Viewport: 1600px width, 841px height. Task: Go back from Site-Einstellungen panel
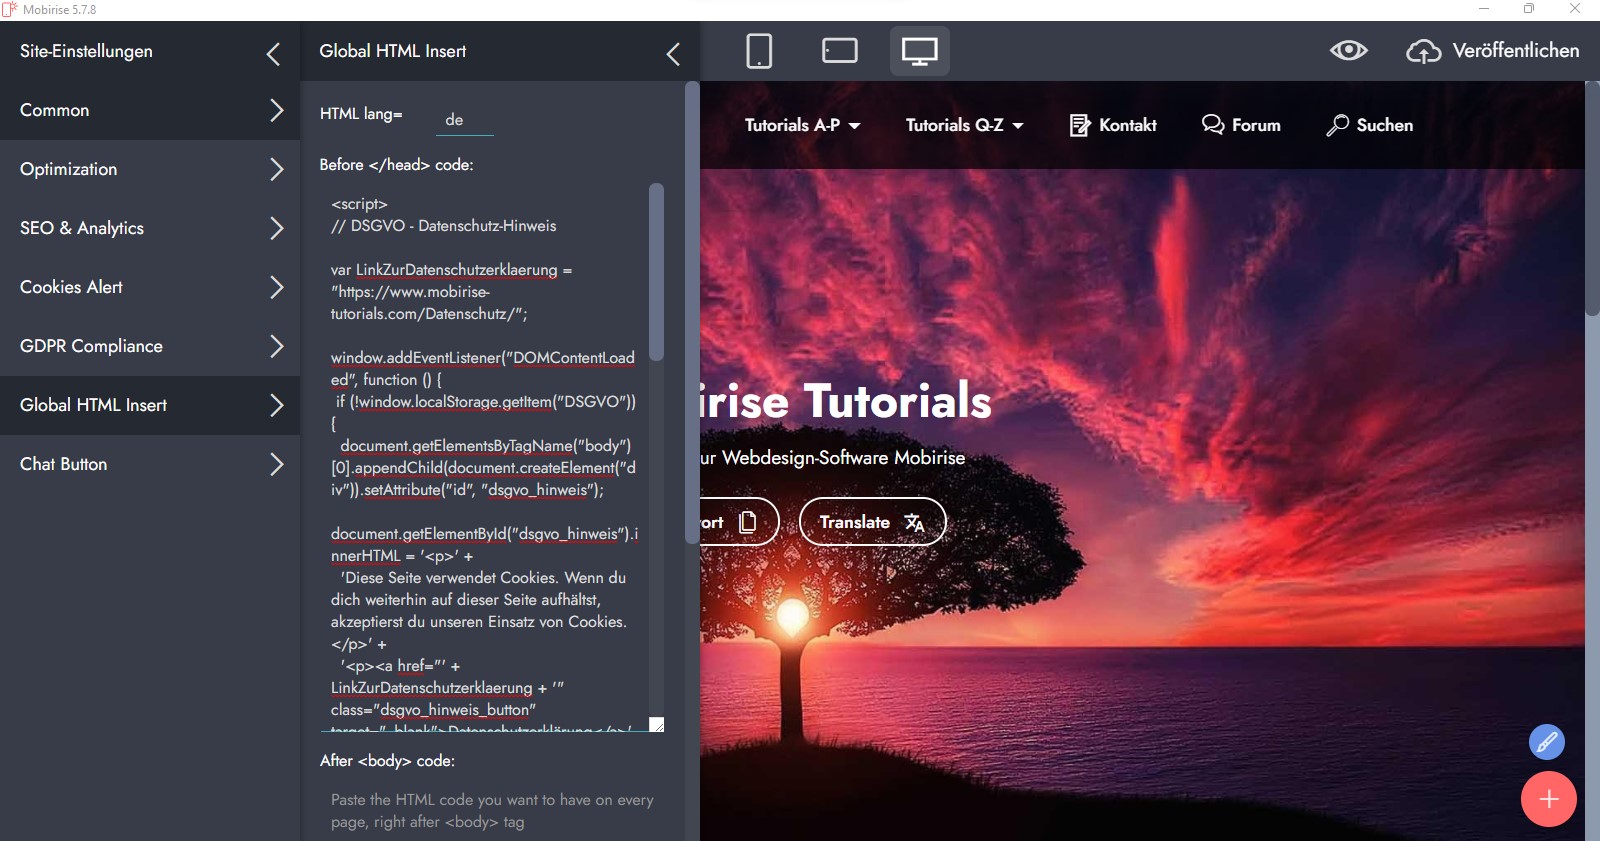point(273,54)
